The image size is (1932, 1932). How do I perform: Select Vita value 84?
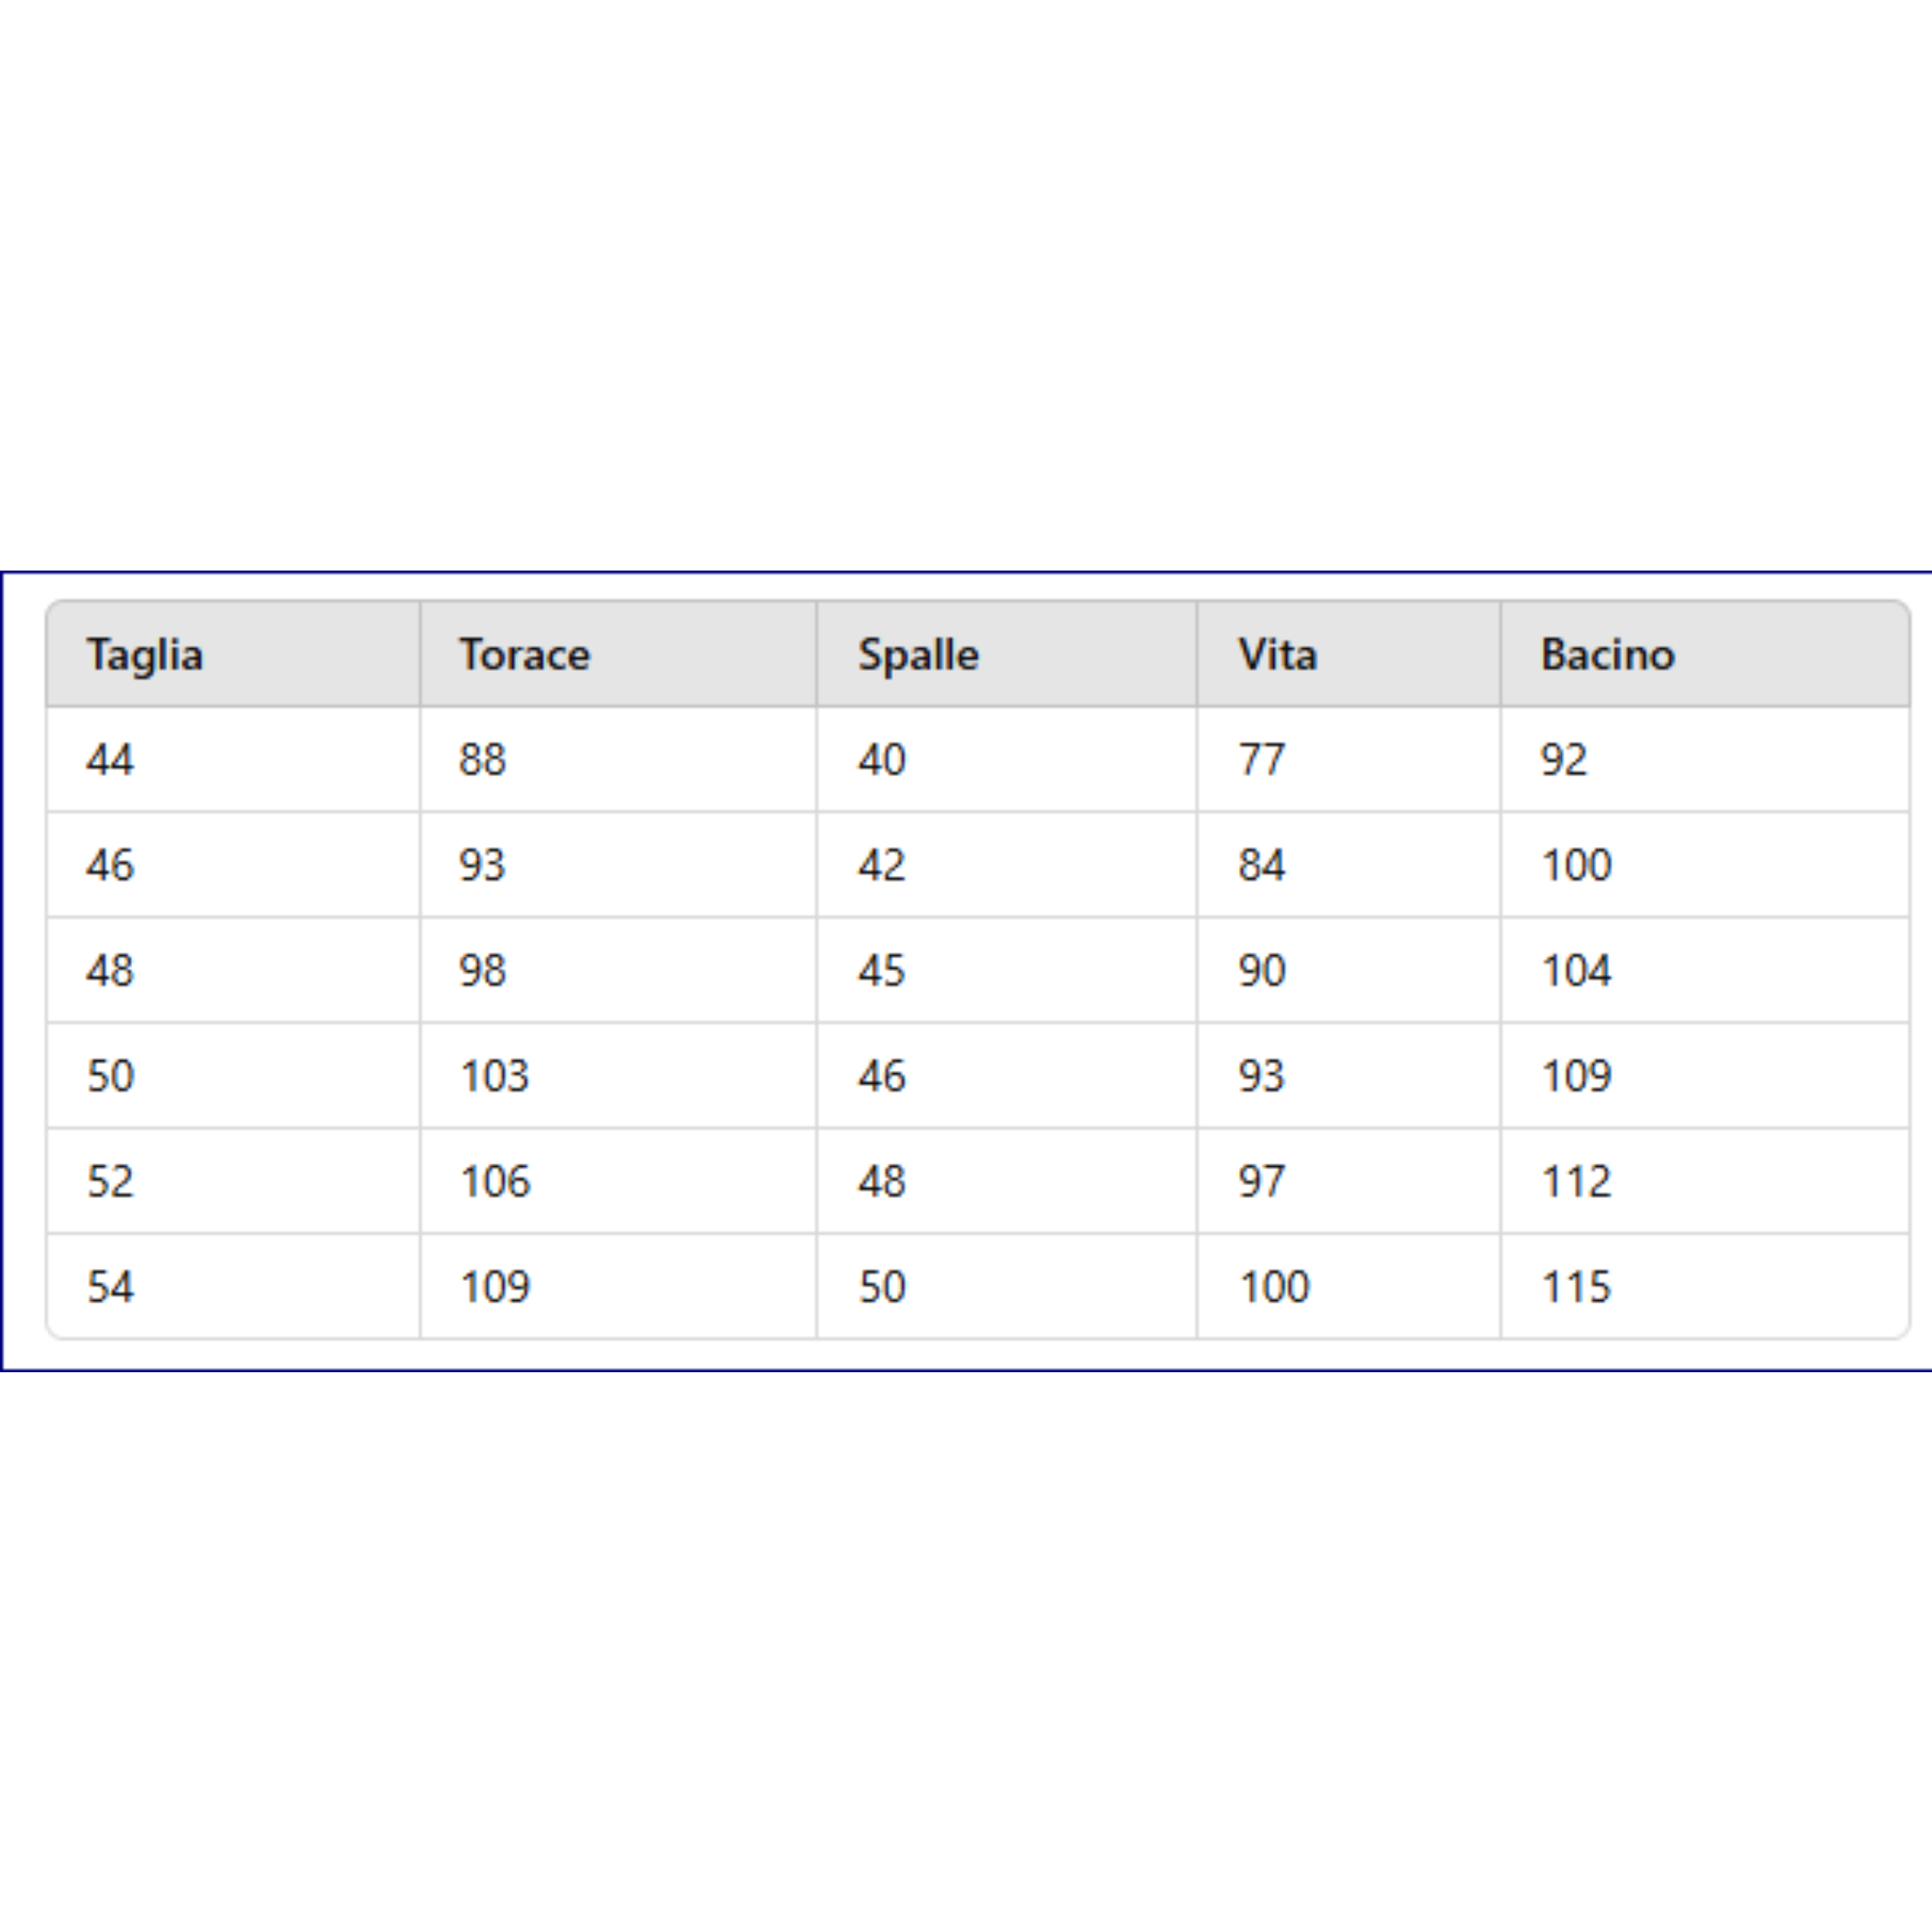1261,865
